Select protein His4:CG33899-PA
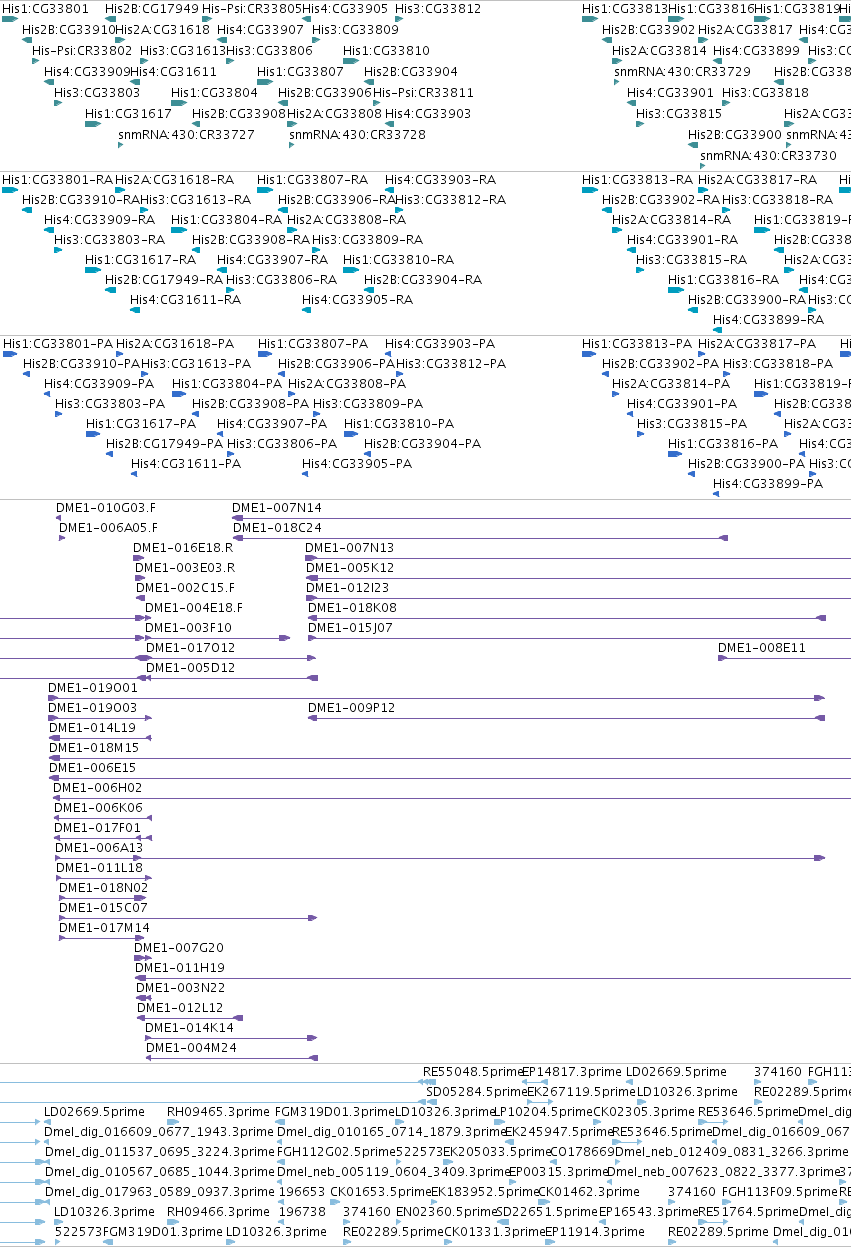Image resolution: width=851 pixels, height=1247 pixels. [768, 484]
